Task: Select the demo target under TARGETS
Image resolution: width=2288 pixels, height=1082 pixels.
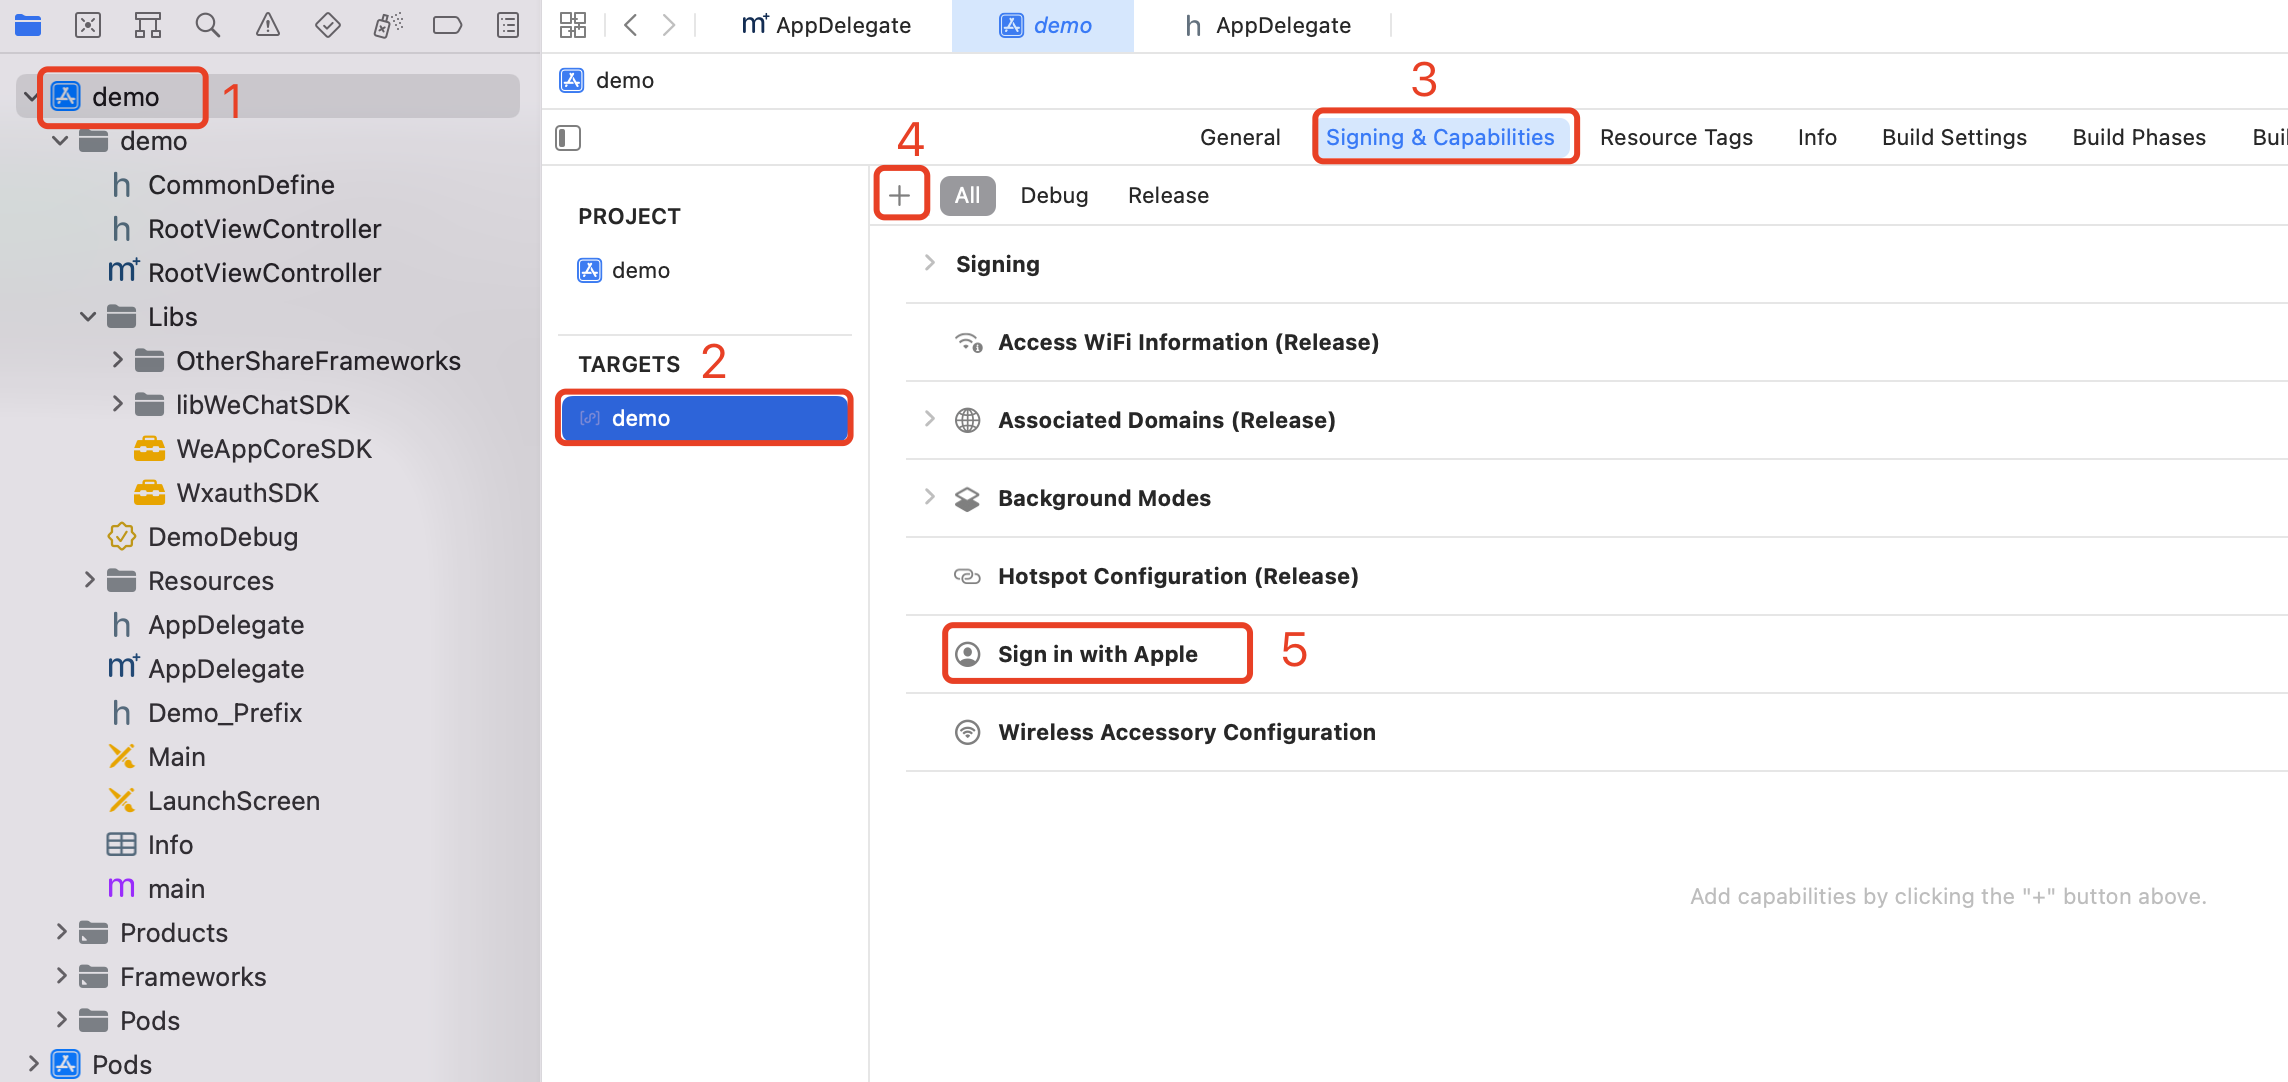Action: 705,418
